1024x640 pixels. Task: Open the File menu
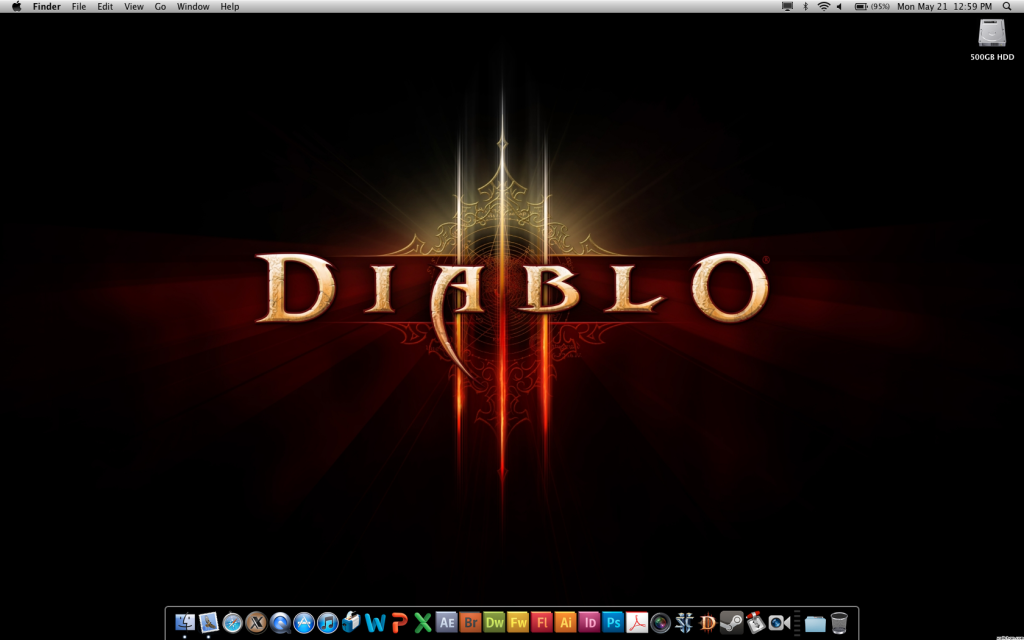point(79,7)
